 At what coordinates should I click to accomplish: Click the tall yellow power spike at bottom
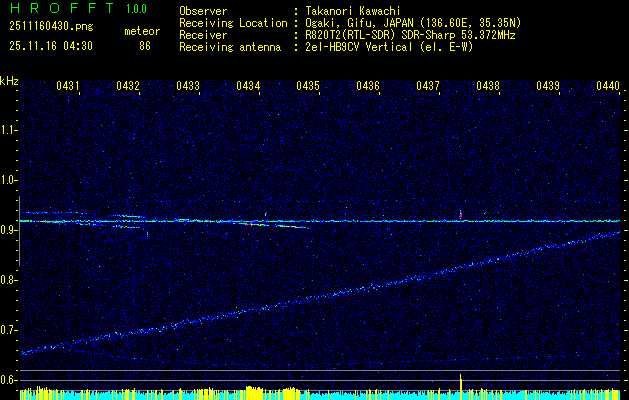pos(461,387)
